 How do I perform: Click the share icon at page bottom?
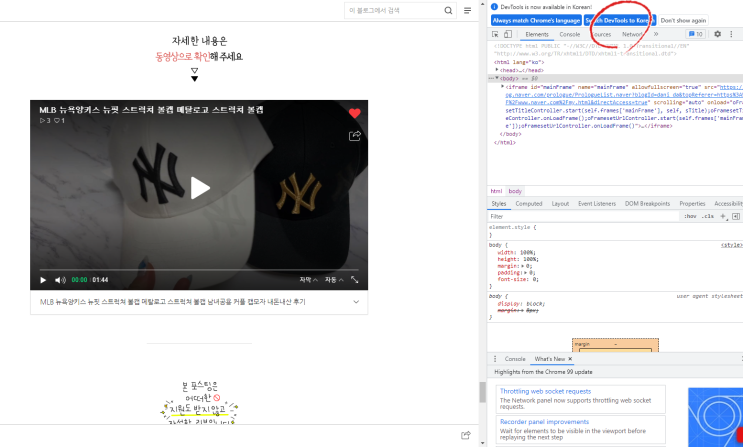[x=466, y=435]
